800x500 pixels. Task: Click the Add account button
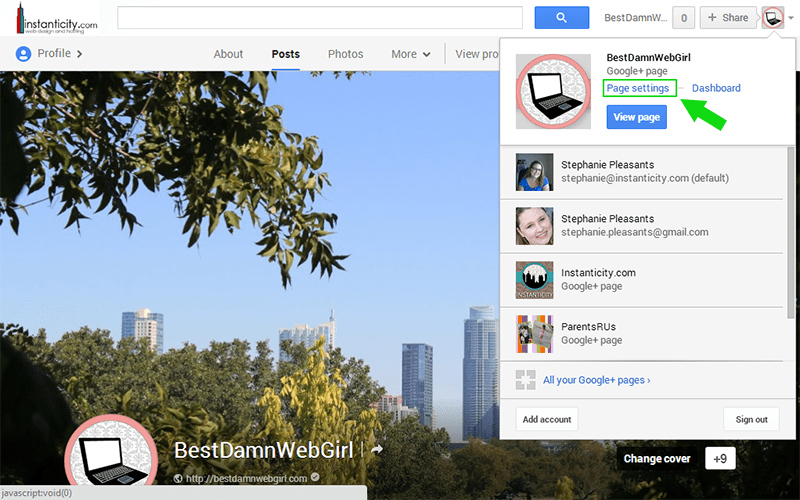[547, 419]
